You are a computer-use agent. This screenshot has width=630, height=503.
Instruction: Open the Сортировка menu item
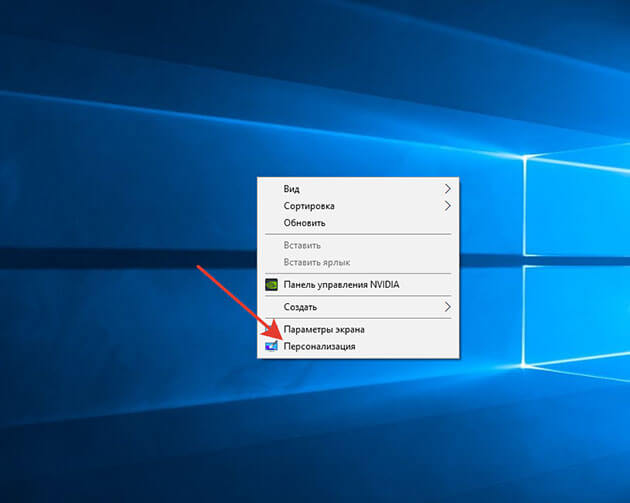tap(358, 206)
